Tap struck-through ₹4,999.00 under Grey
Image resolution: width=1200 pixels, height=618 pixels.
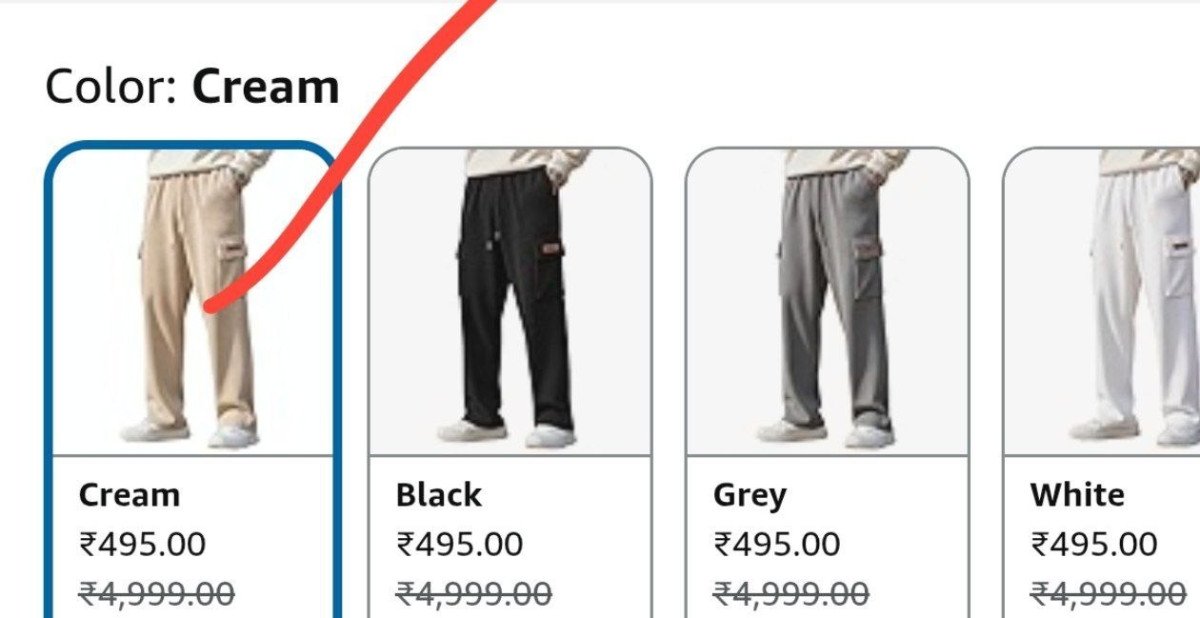click(x=791, y=595)
